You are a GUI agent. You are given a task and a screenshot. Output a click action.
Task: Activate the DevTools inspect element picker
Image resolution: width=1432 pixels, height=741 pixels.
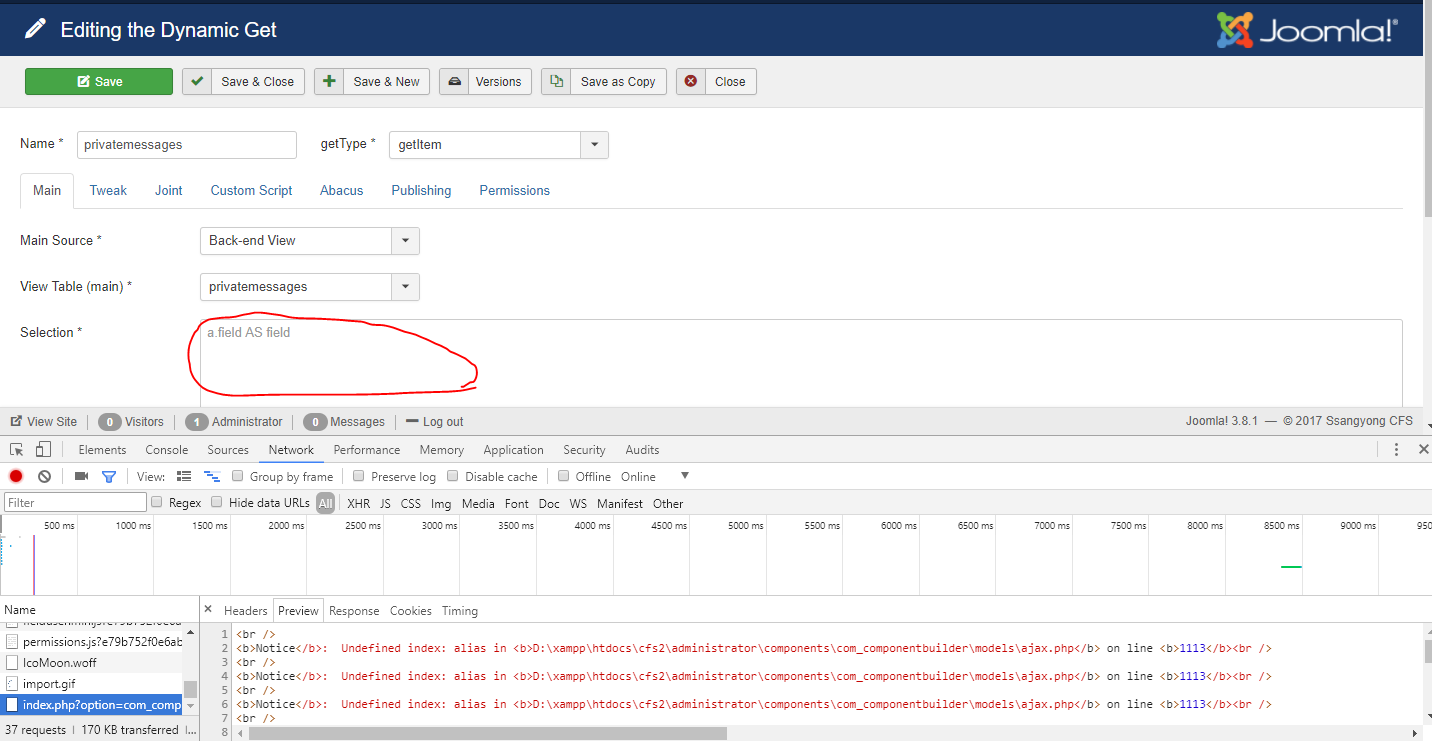pyautogui.click(x=17, y=450)
